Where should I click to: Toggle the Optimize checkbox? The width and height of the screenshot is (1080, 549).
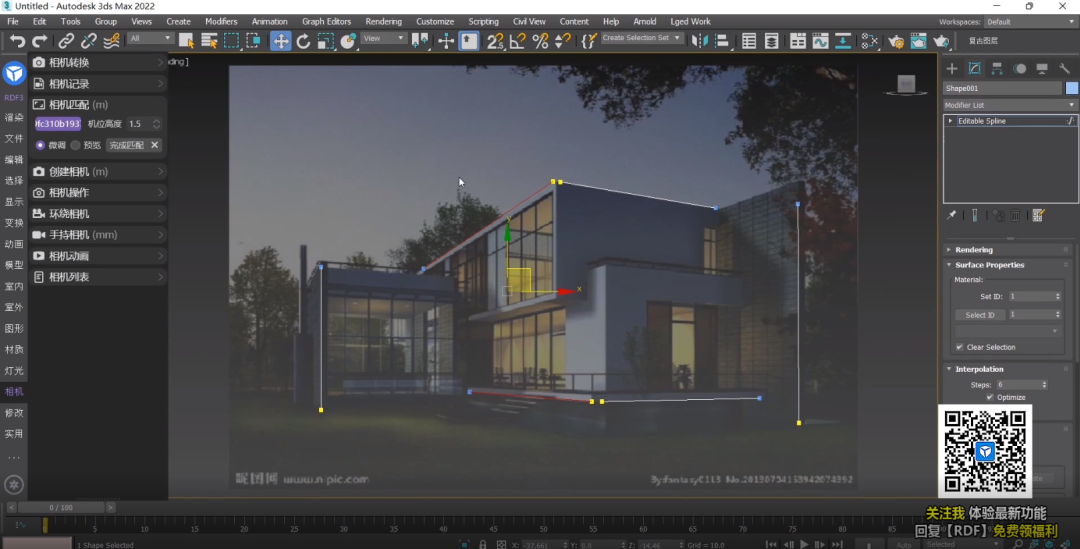pos(990,397)
